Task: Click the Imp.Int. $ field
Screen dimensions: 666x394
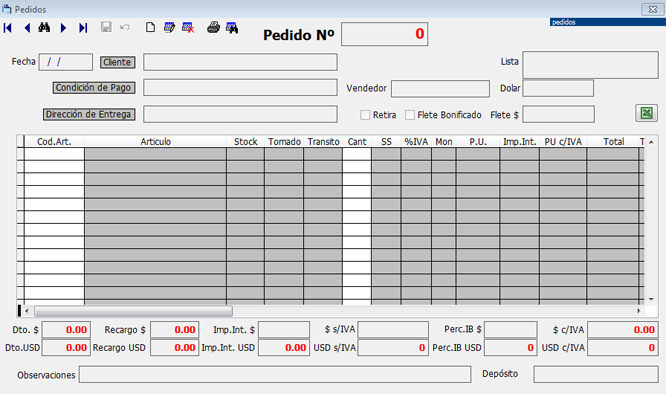Action: (x=284, y=330)
